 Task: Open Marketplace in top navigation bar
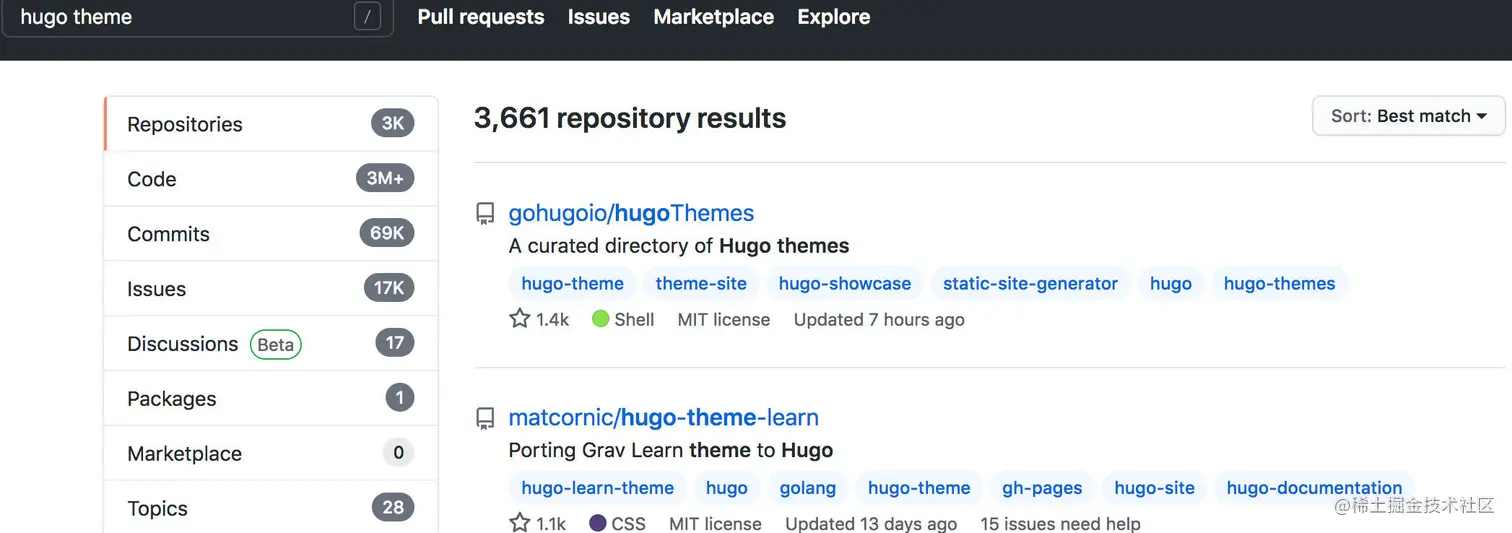[713, 17]
